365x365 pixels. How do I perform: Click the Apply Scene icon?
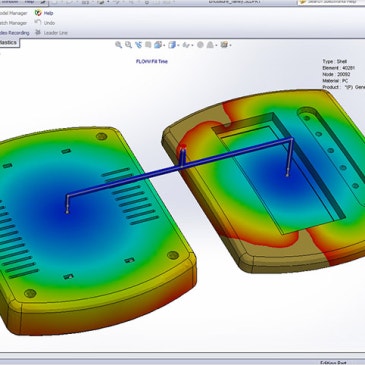click(210, 45)
